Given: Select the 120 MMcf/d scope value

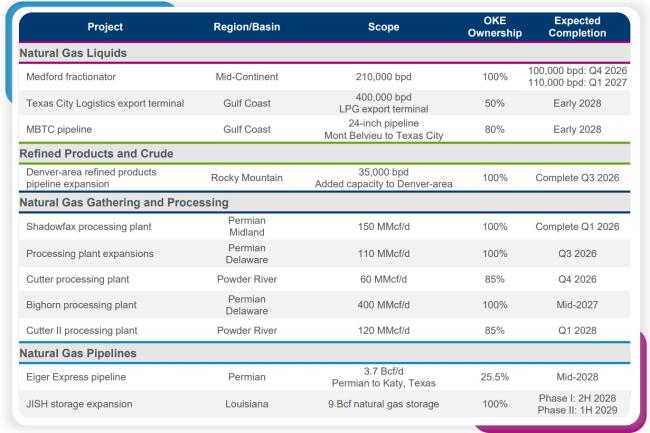Looking at the screenshot, I should (383, 330).
